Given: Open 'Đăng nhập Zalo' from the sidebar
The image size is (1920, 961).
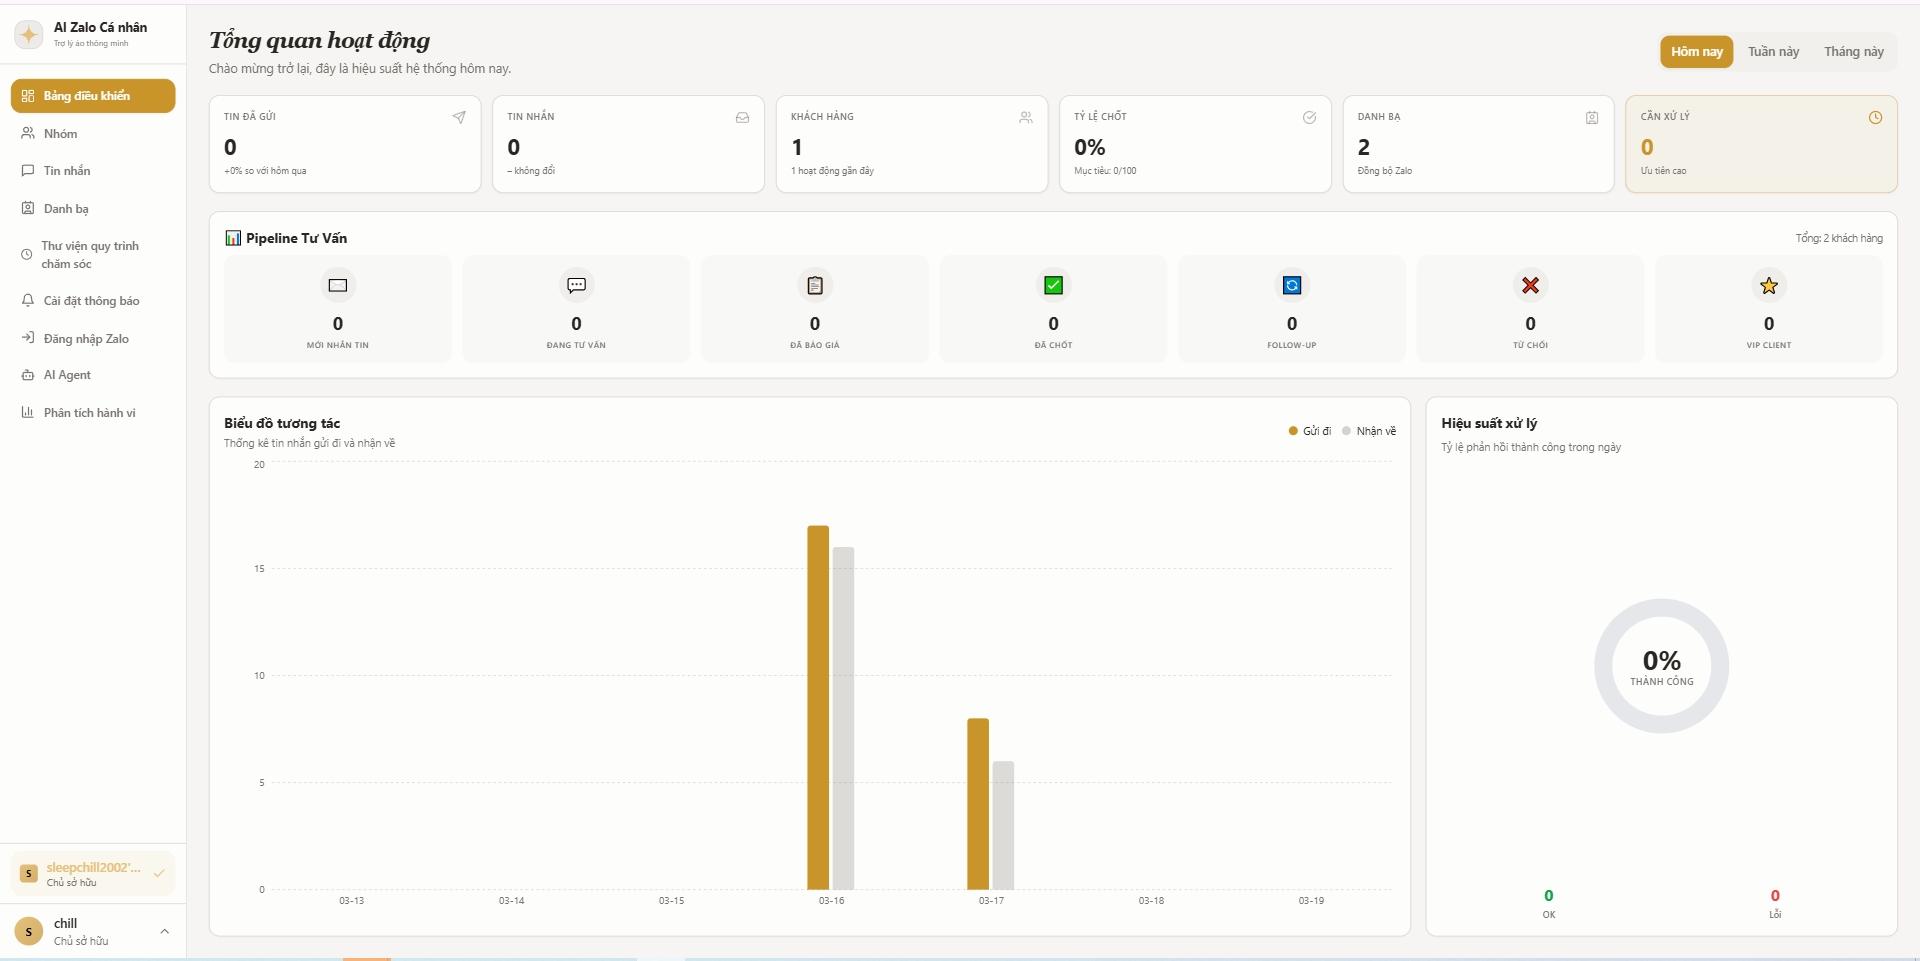Looking at the screenshot, I should pos(85,338).
